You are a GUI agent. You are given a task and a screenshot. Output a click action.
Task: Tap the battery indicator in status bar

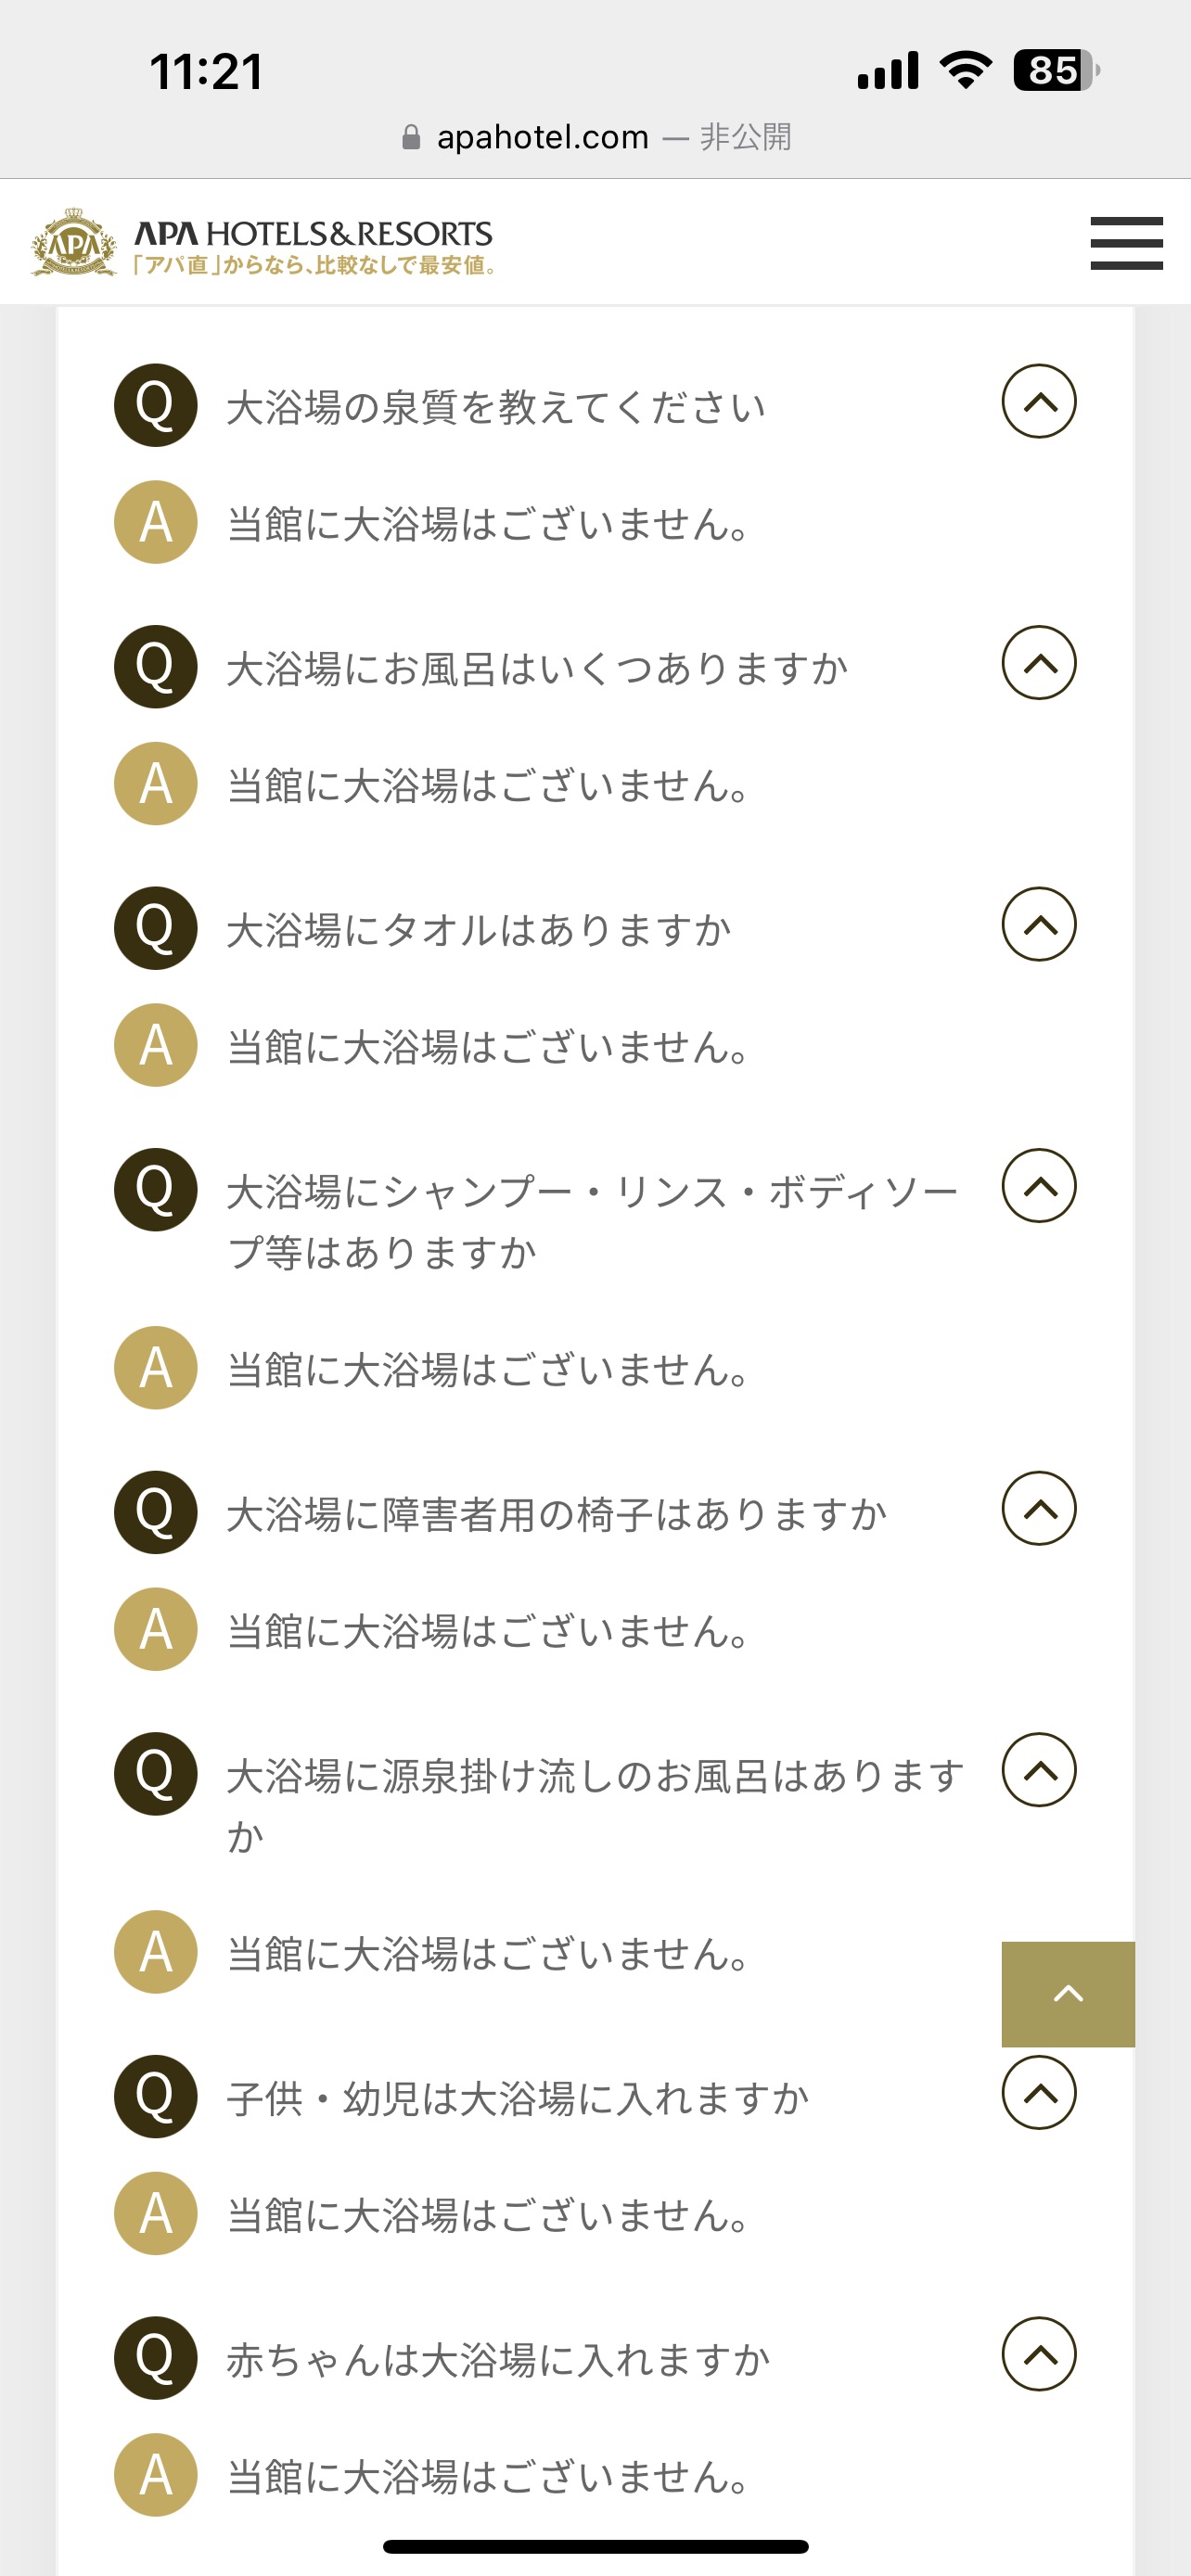click(1056, 70)
